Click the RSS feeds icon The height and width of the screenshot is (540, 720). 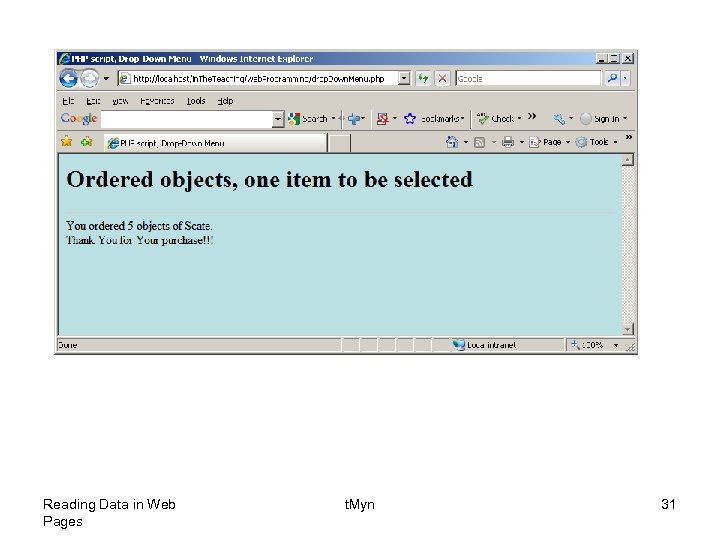coord(479,142)
